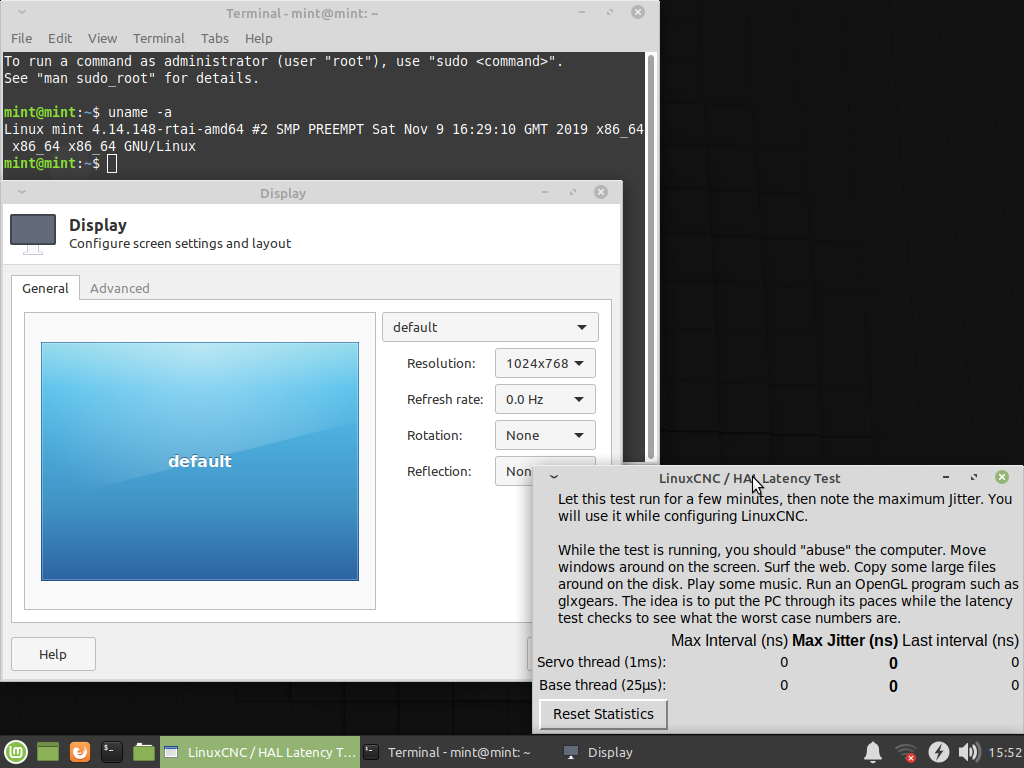1024x768 pixels.
Task: Click the terminal command prompt cursor
Action: (112, 163)
